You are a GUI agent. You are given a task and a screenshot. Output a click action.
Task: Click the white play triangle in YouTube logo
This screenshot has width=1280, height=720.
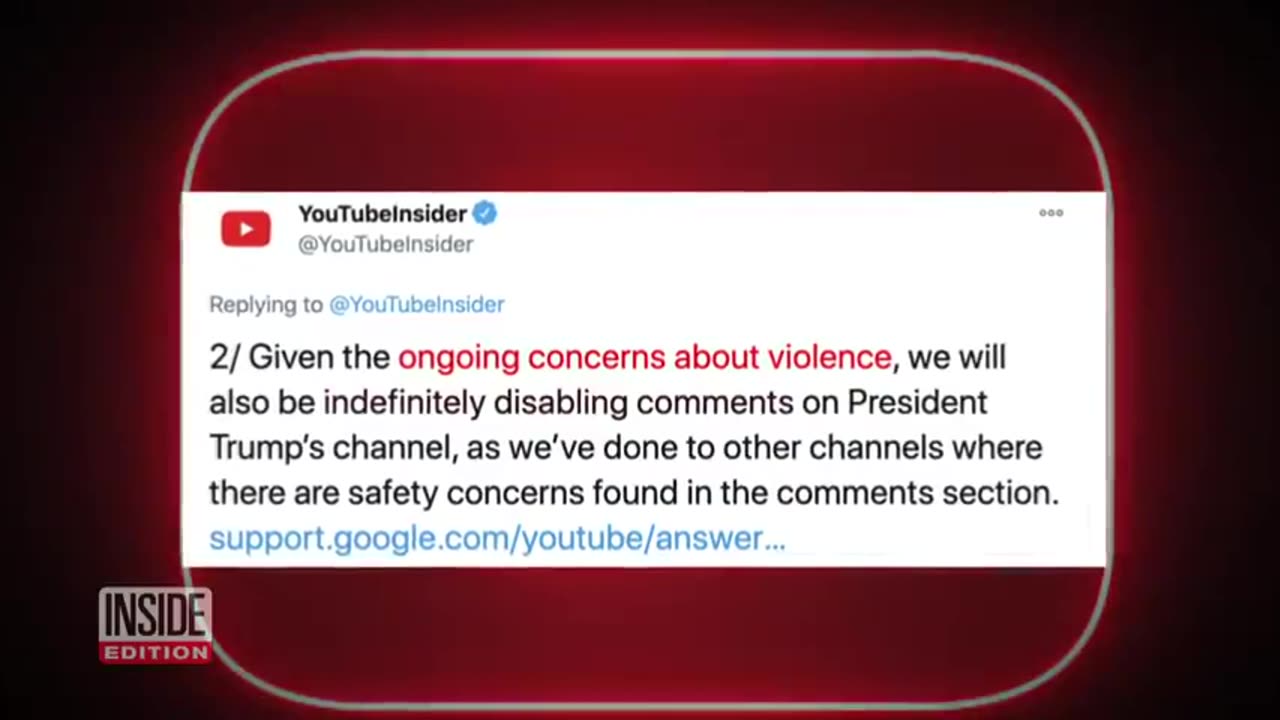pos(247,229)
